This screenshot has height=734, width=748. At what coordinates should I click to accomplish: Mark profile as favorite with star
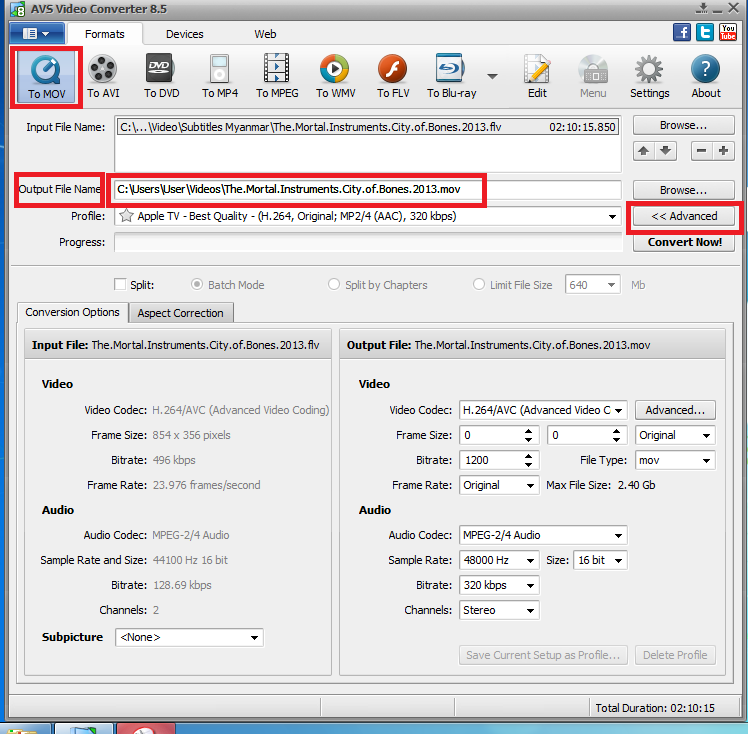[126, 216]
